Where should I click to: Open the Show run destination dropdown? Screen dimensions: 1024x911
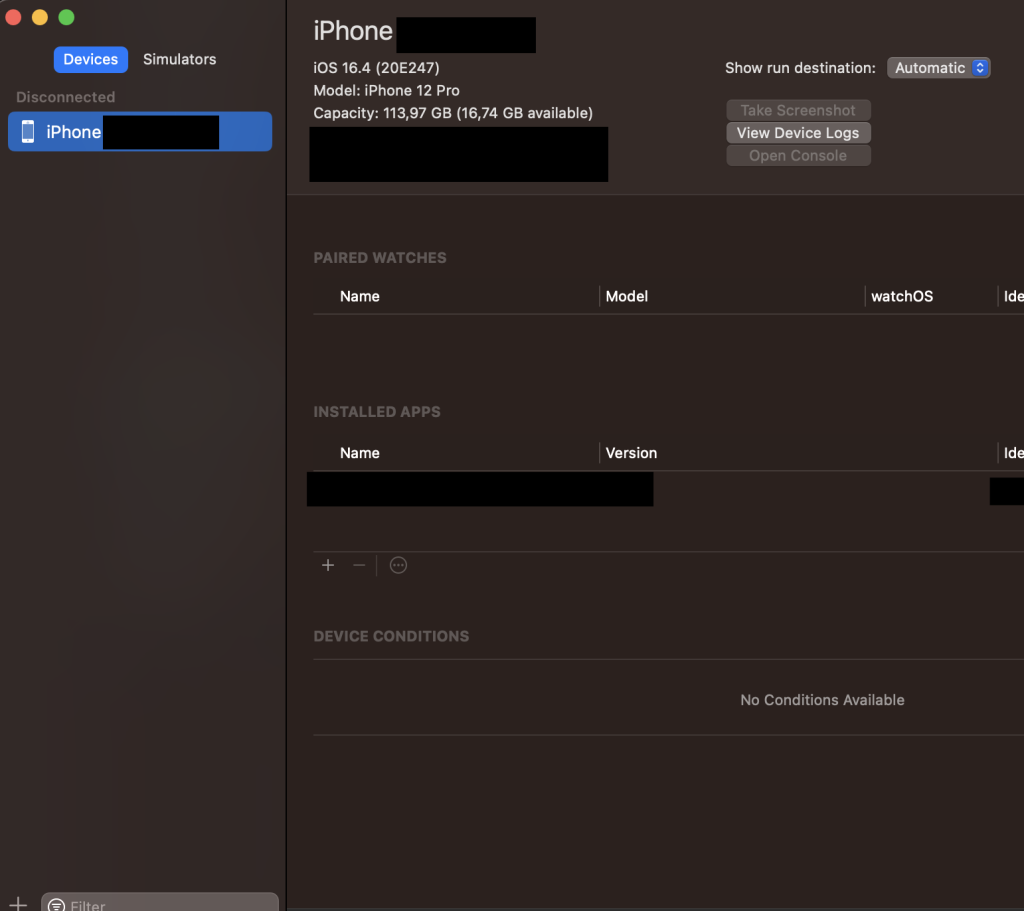(x=938, y=68)
